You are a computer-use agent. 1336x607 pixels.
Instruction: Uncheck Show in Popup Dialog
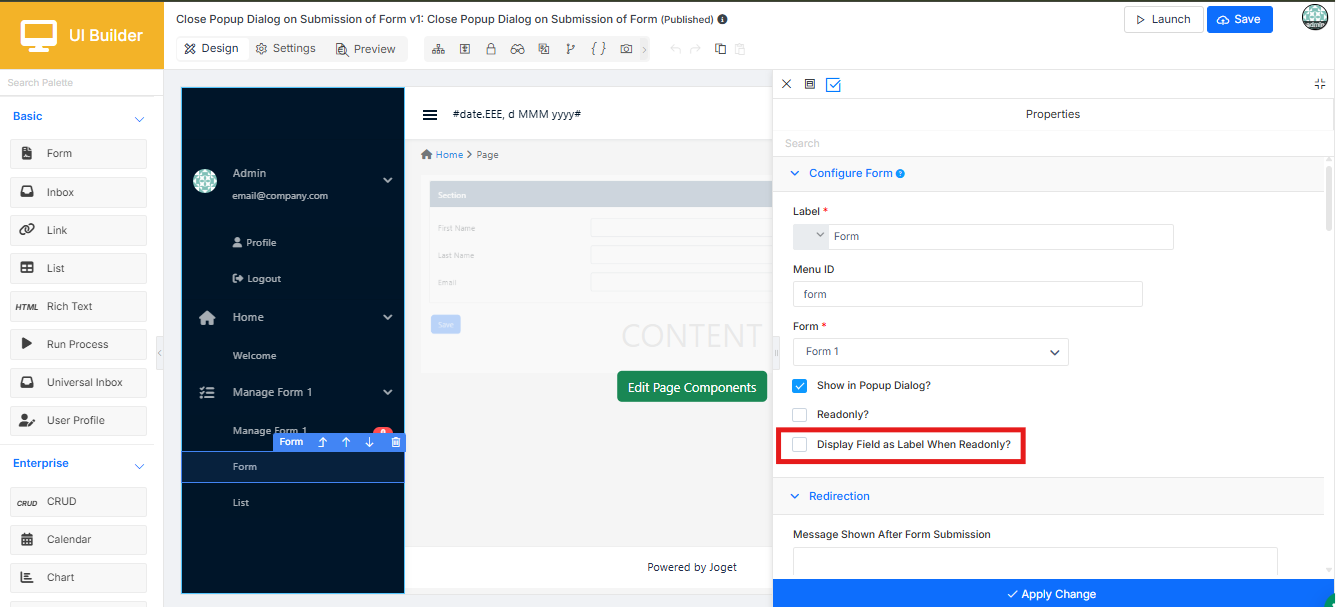tap(800, 385)
